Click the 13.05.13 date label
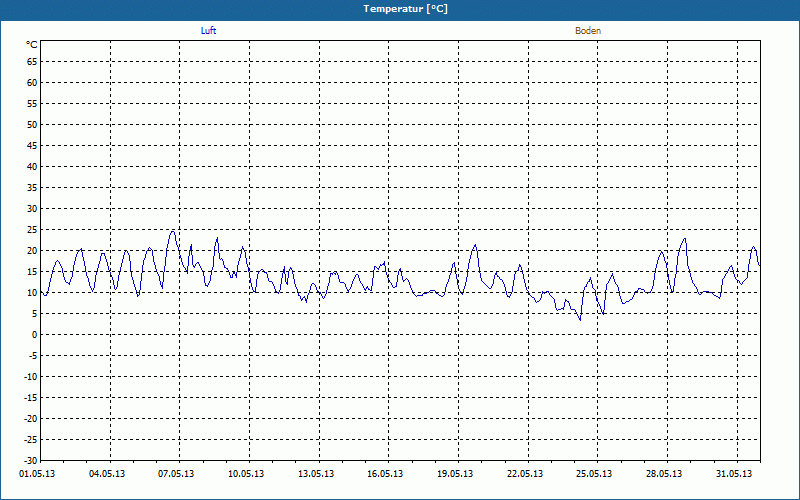This screenshot has width=800, height=500. (316, 474)
